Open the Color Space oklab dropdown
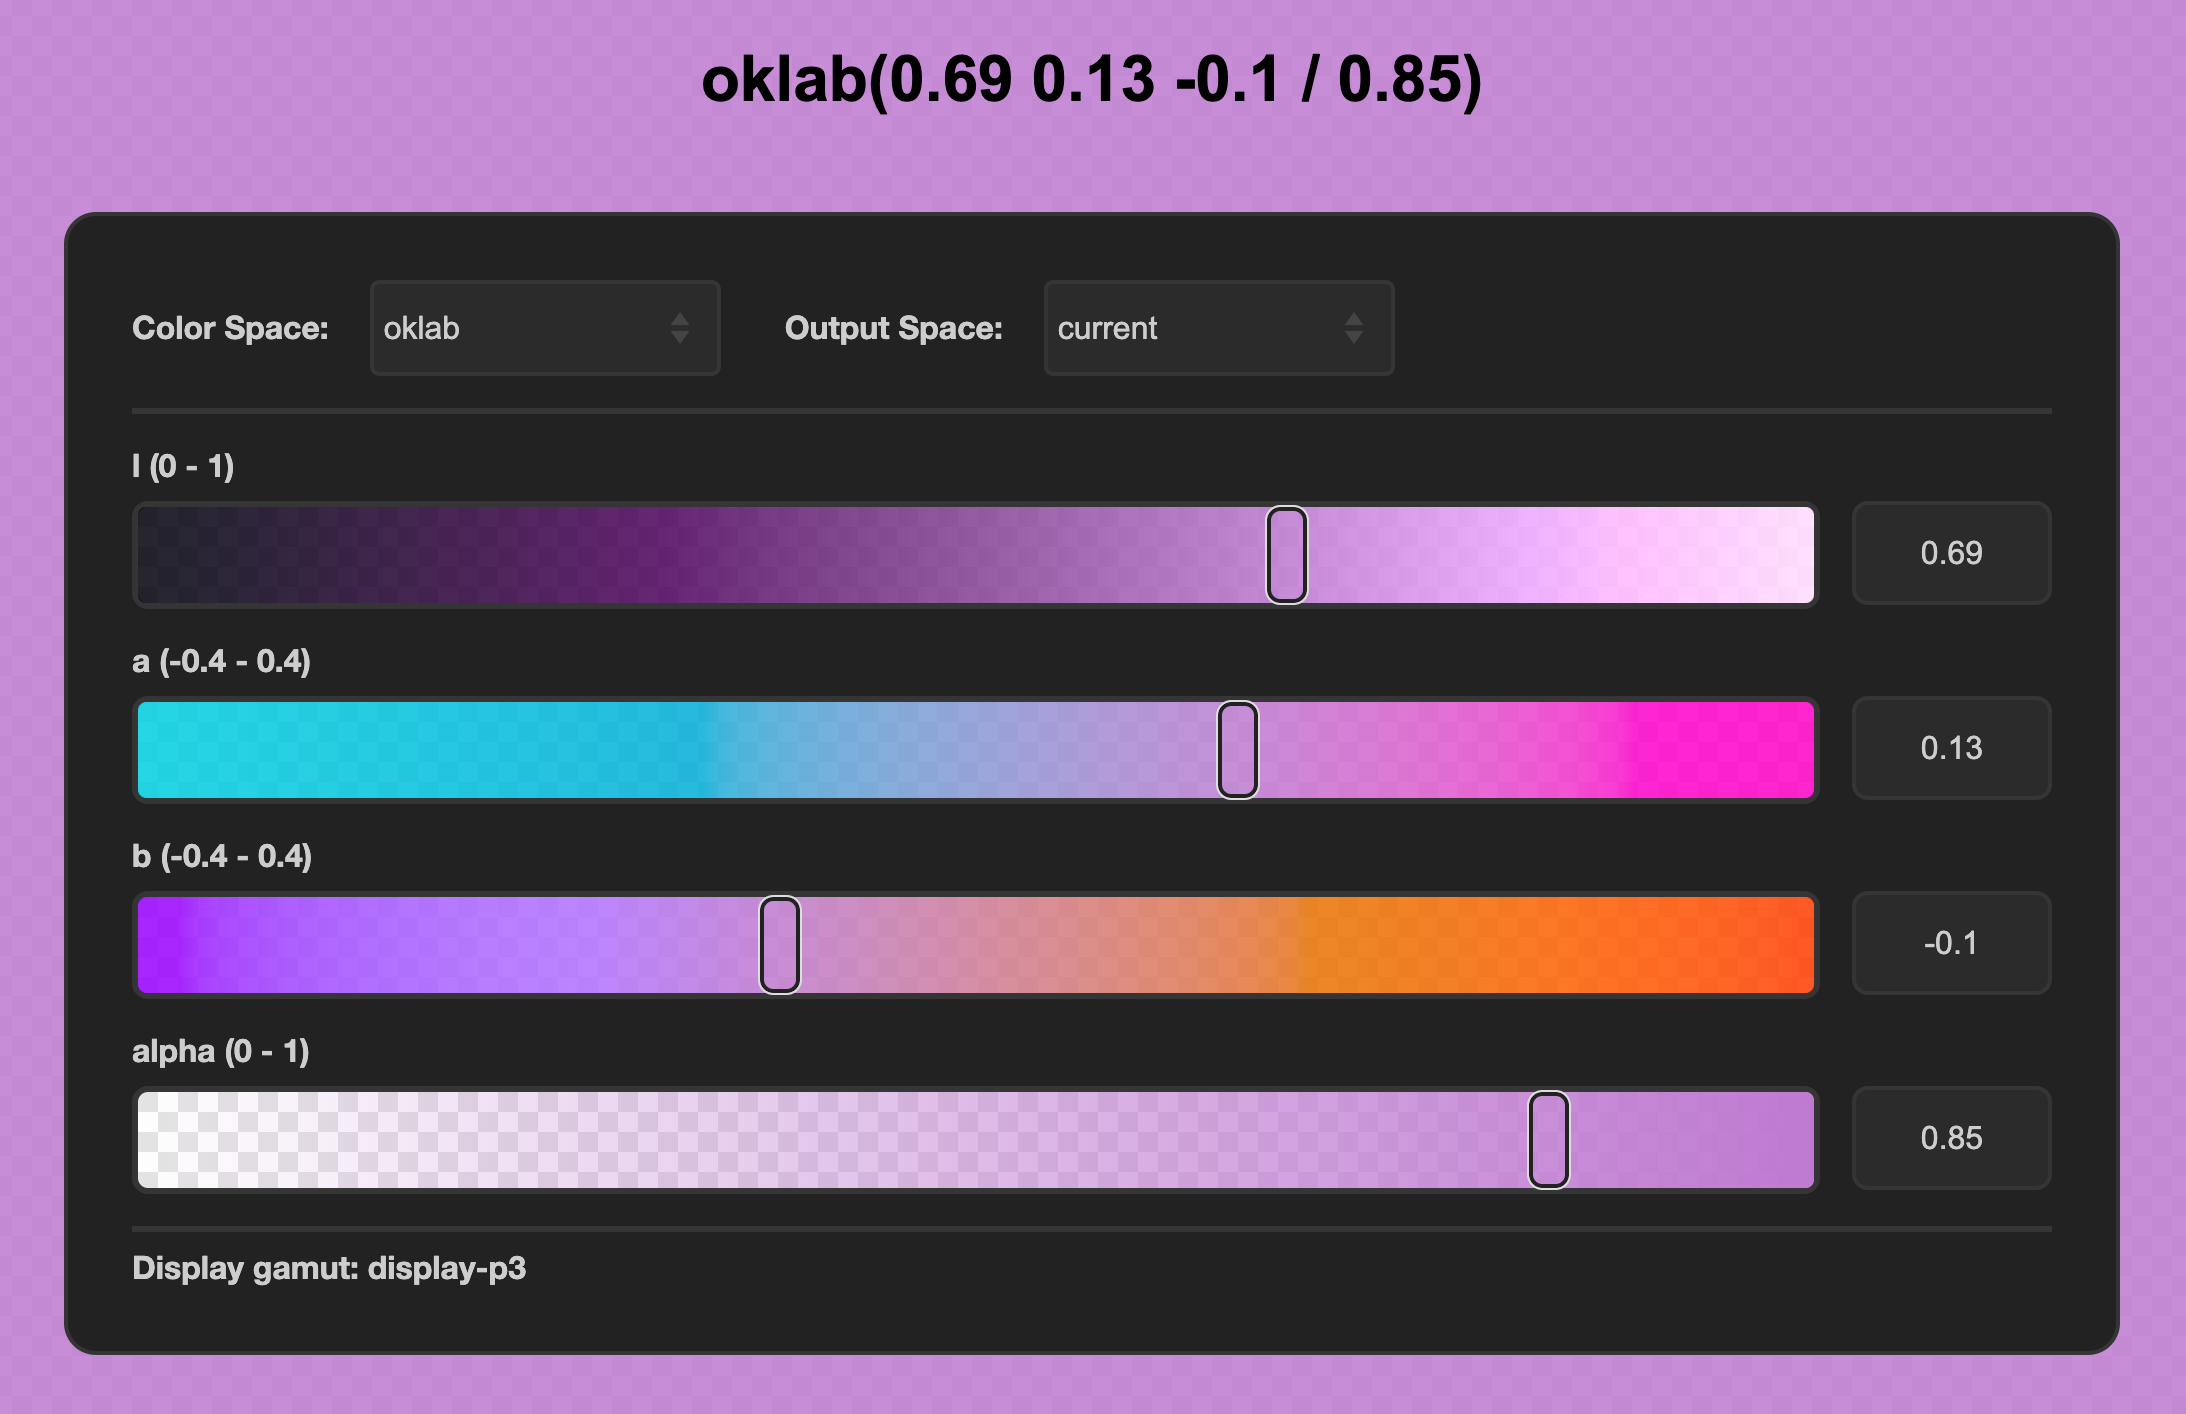 545,328
